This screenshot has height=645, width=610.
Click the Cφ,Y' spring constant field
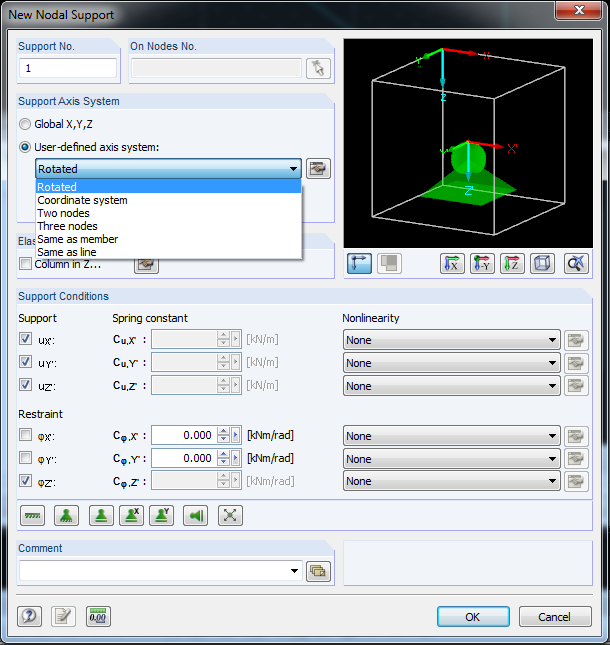point(184,458)
